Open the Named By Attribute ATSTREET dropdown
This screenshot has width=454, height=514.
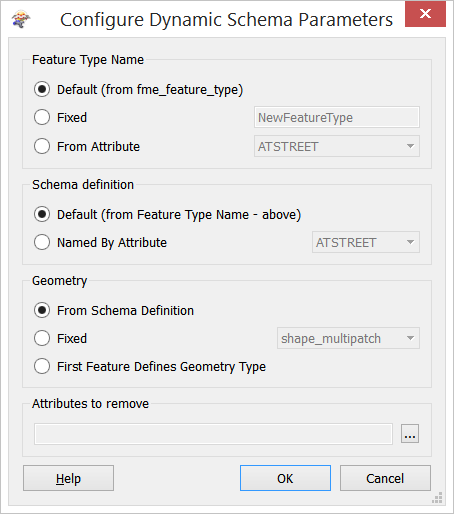pos(366,242)
